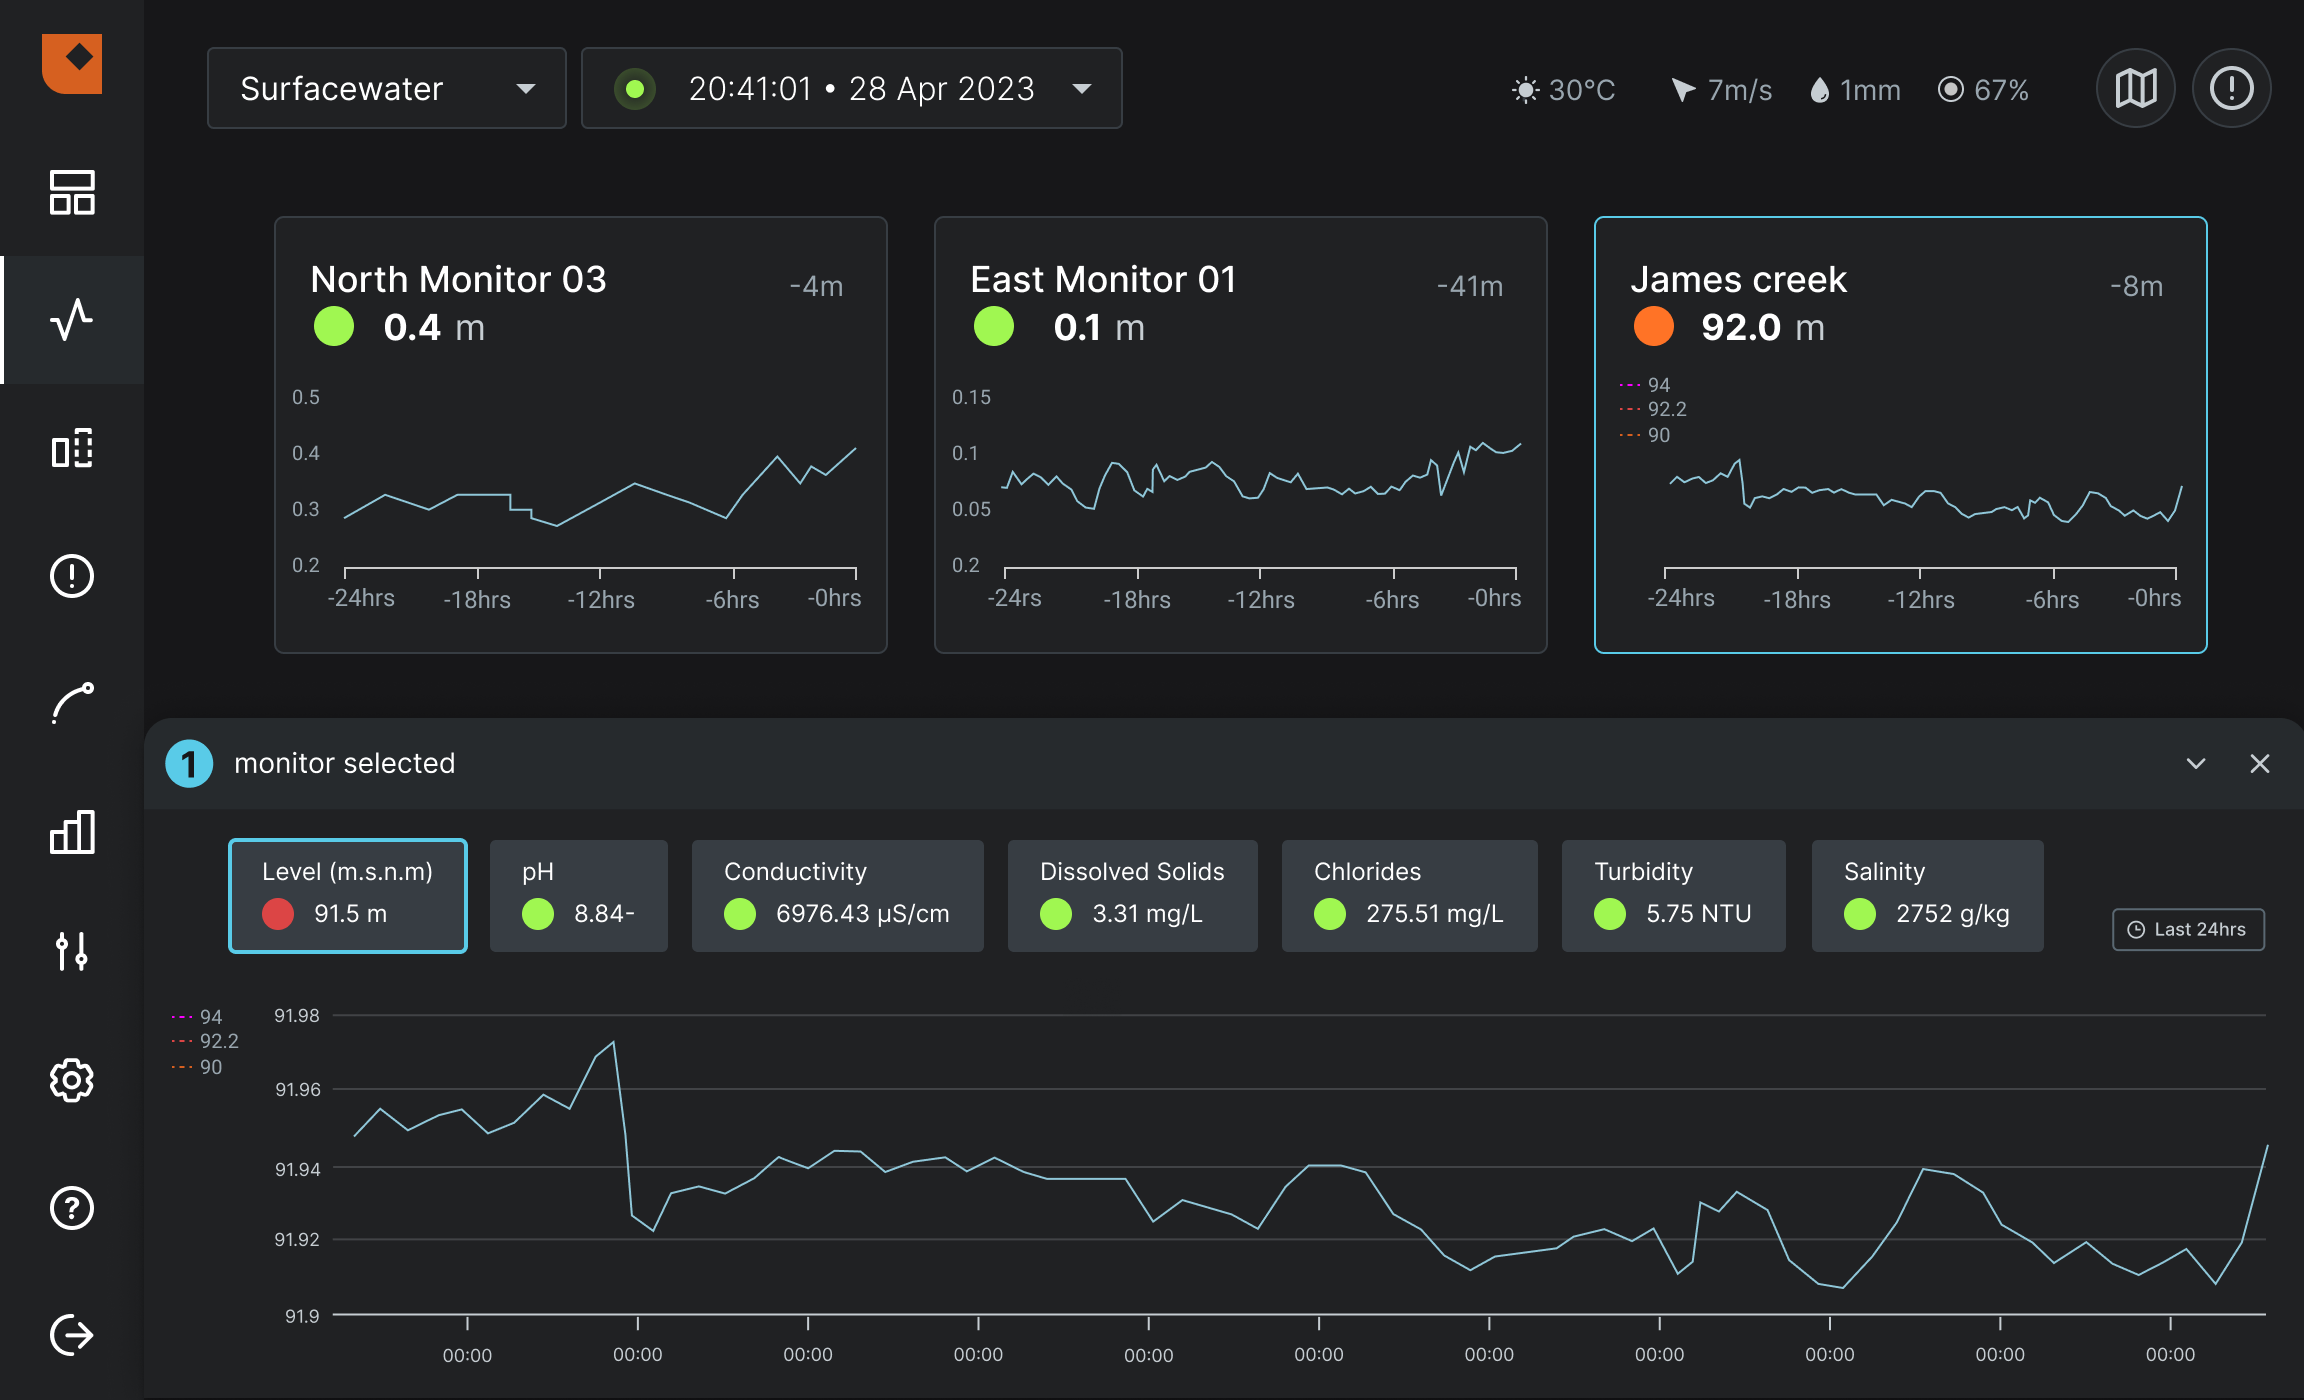2304x1400 pixels.
Task: Open the sliders adjustment icon in sidebar
Action: [72, 951]
